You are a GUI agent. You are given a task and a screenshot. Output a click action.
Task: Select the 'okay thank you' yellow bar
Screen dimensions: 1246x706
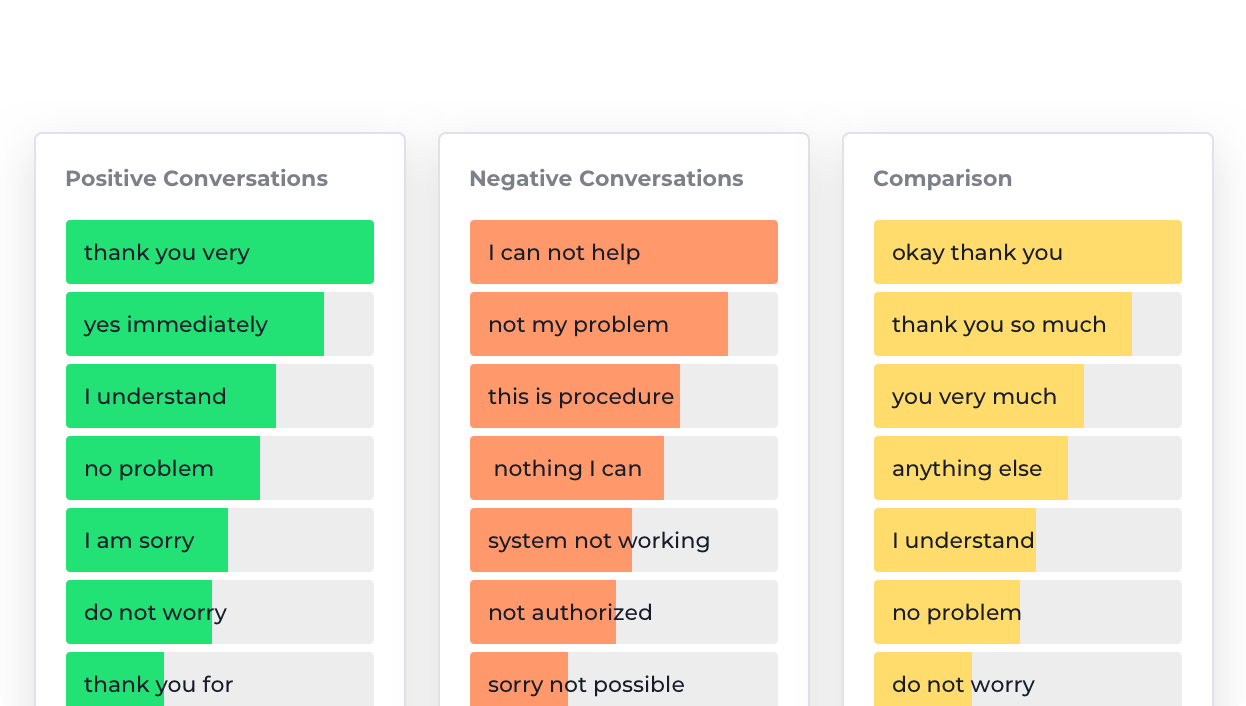click(x=1028, y=252)
